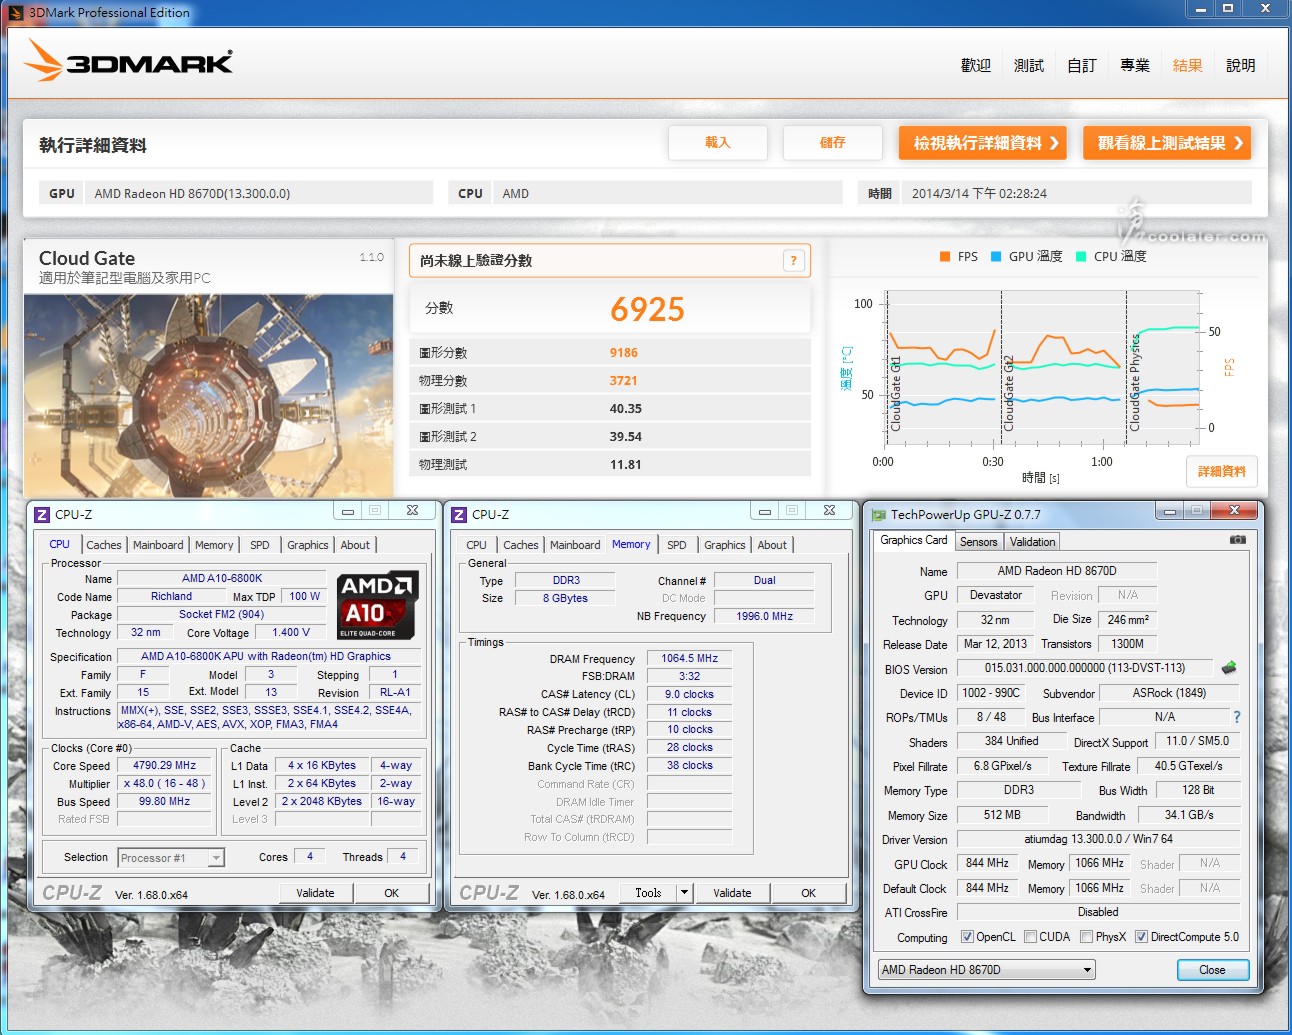Toggle the OpenCL checkbox in GPU-Z
1292x1035 pixels.
pyautogui.click(x=967, y=937)
